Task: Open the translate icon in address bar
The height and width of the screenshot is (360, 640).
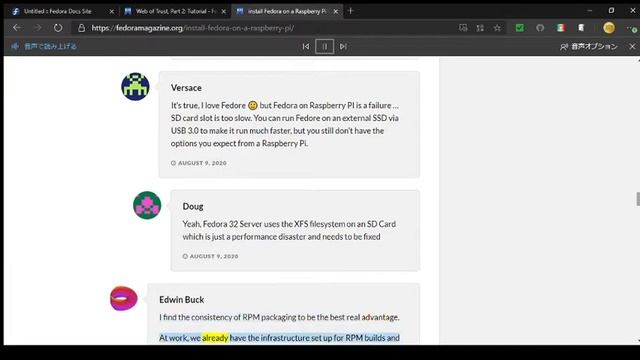Action: tap(480, 28)
